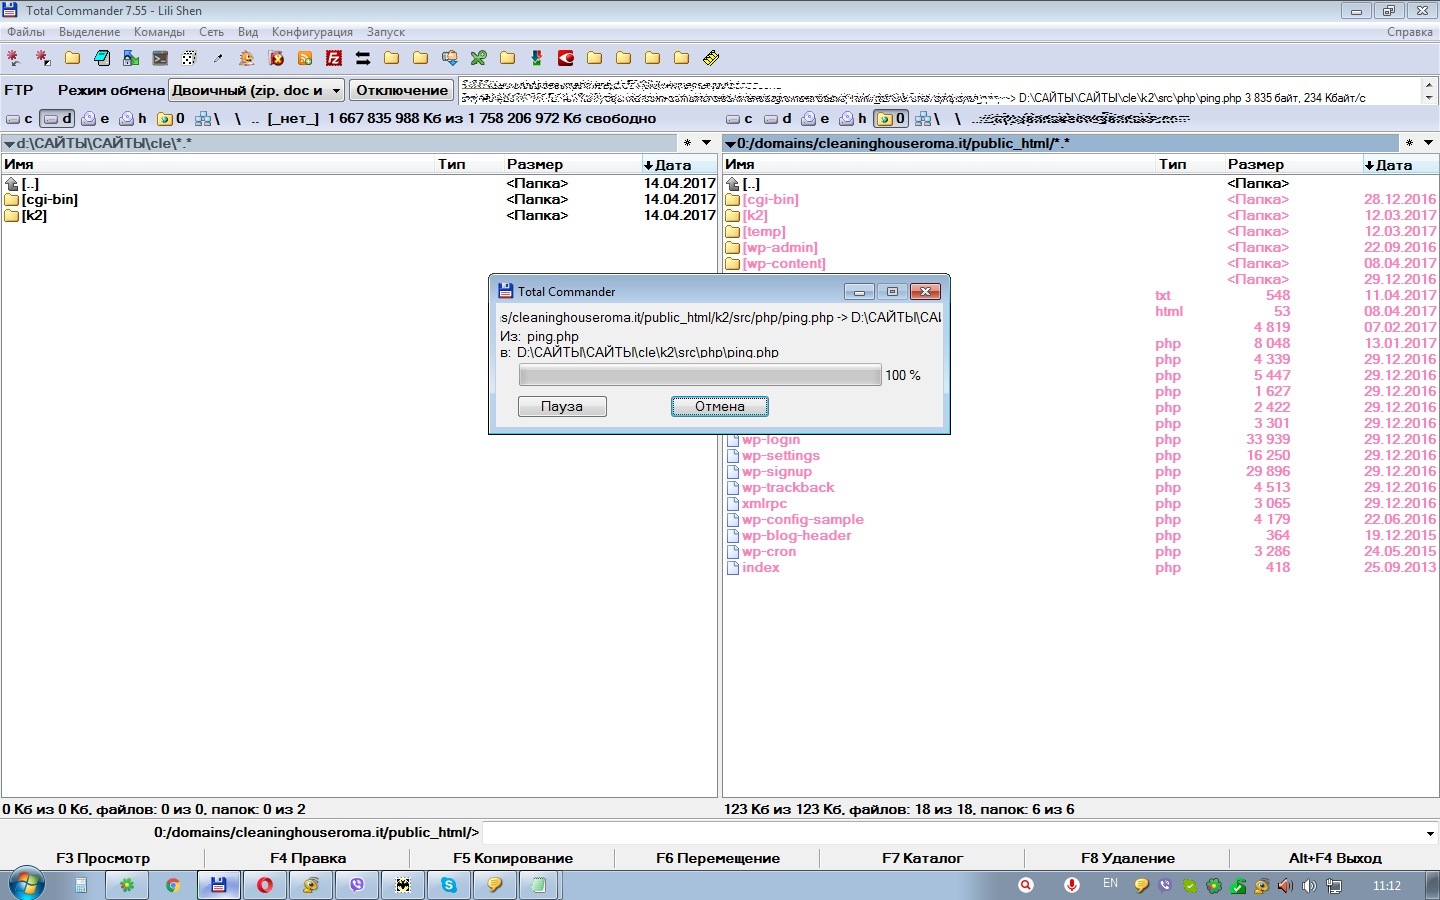Click the black swap-arrows toolbar icon
Viewport: 1440px width, 900px height.
pyautogui.click(x=363, y=58)
